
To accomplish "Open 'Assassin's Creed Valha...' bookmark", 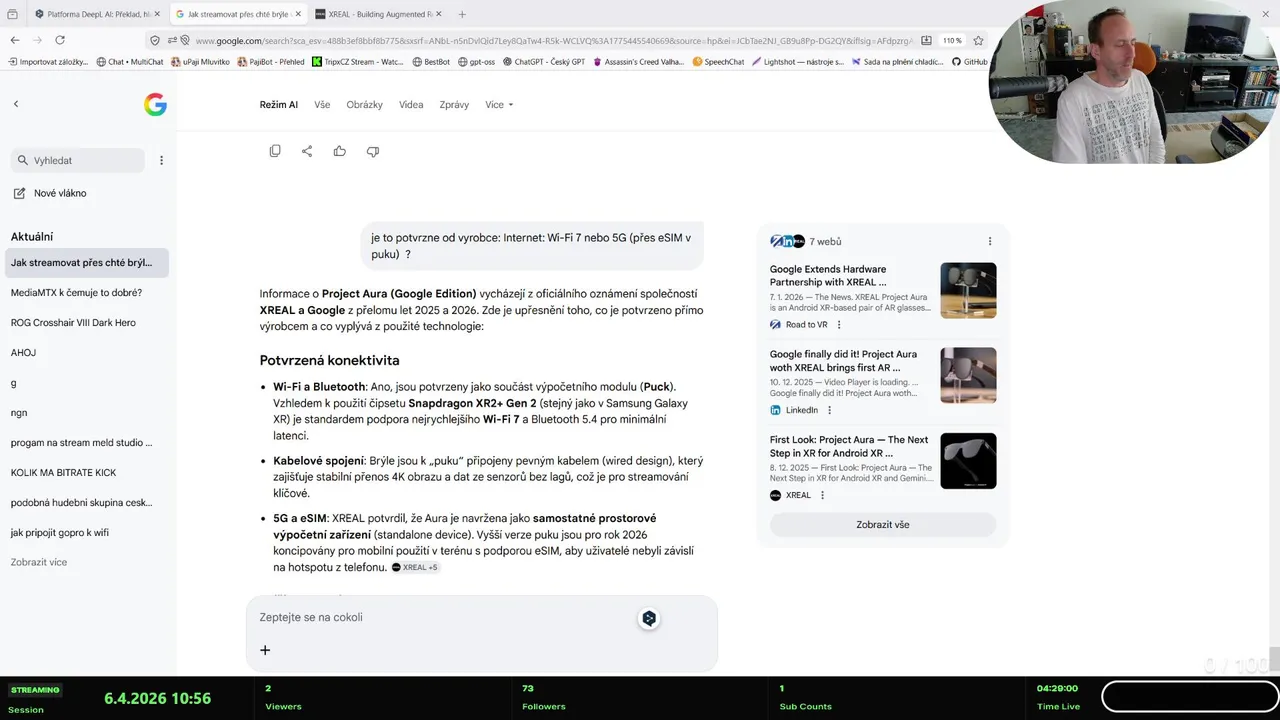I will point(638,61).
